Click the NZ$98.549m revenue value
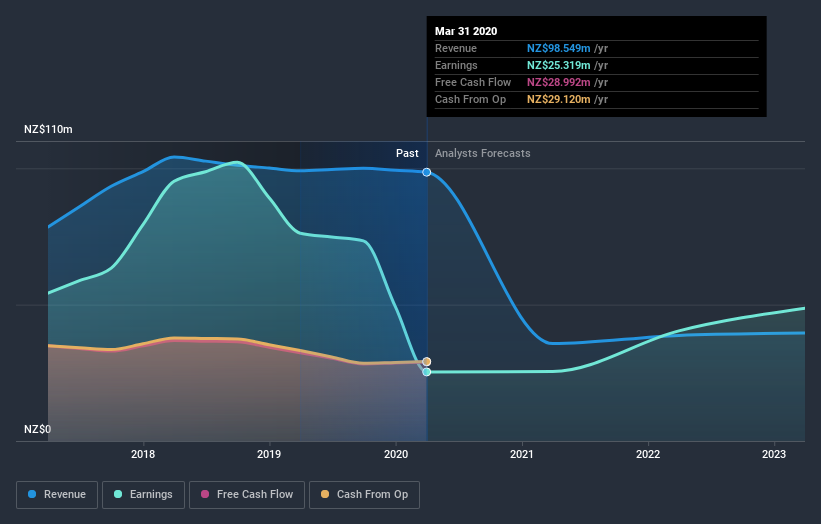The width and height of the screenshot is (821, 524). coord(559,49)
